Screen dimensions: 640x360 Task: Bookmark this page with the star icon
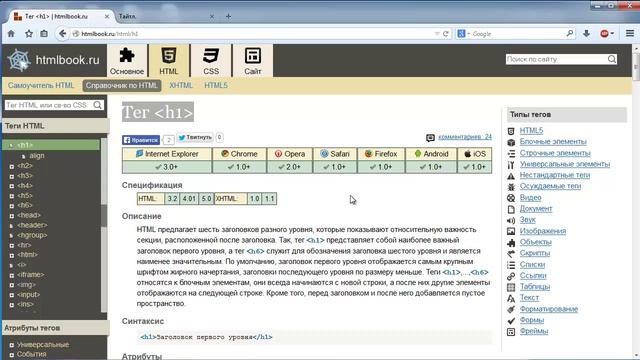point(29,33)
